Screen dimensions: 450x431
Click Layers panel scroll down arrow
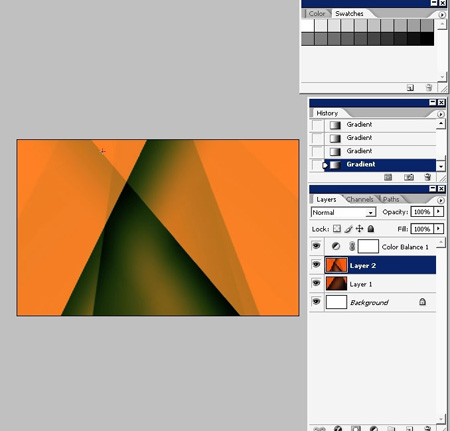click(441, 418)
